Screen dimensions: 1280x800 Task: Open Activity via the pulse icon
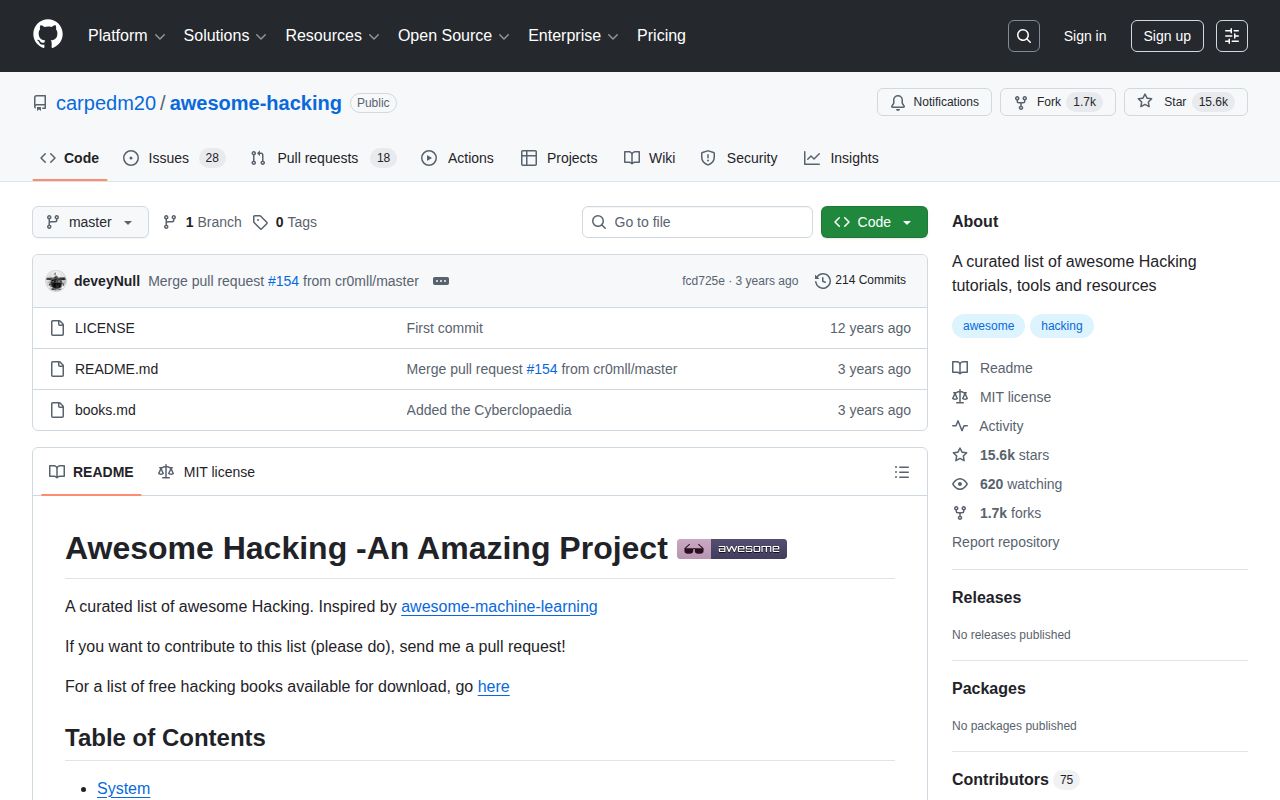(959, 426)
